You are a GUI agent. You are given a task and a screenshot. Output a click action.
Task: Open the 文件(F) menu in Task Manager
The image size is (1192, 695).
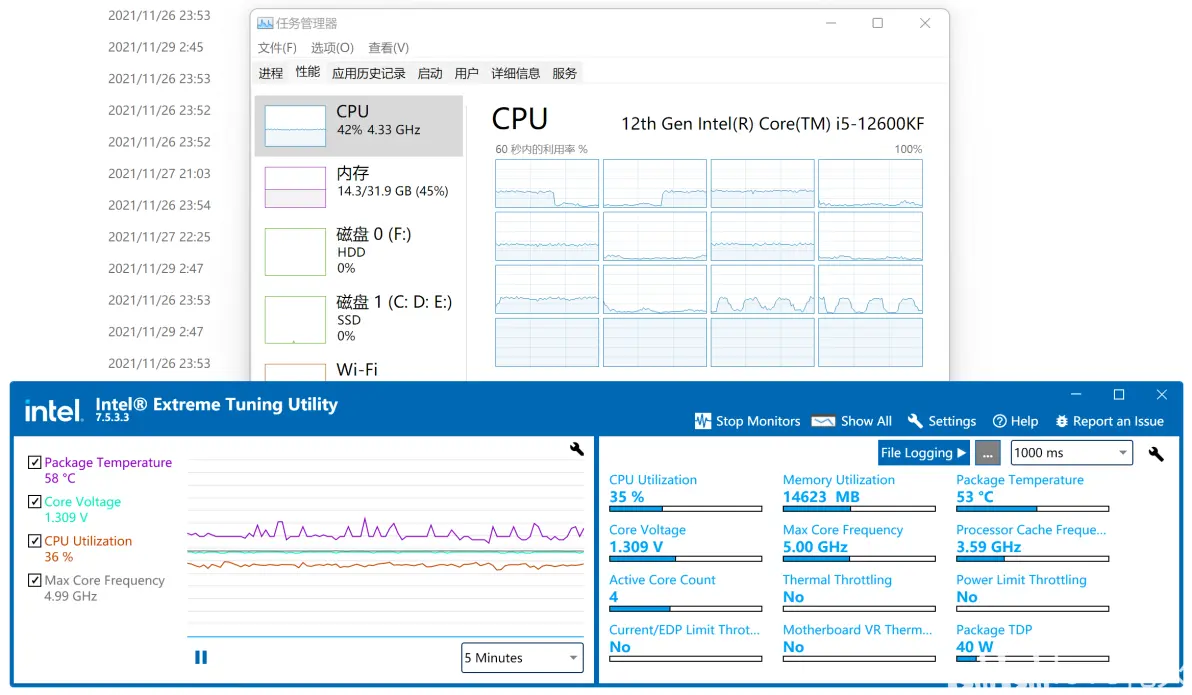(x=277, y=48)
